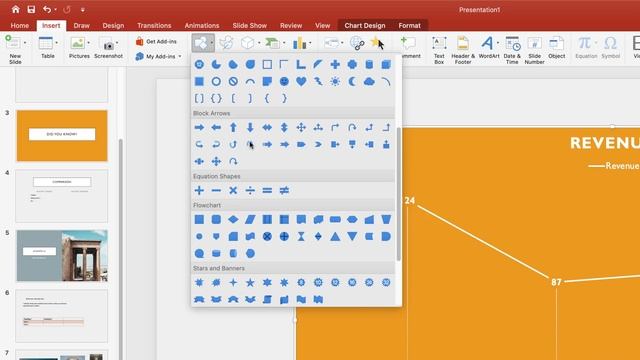Image resolution: width=640 pixels, height=360 pixels.
Task: Open the Customize Quick Access Toolbar dropdown
Action: pos(82,9)
